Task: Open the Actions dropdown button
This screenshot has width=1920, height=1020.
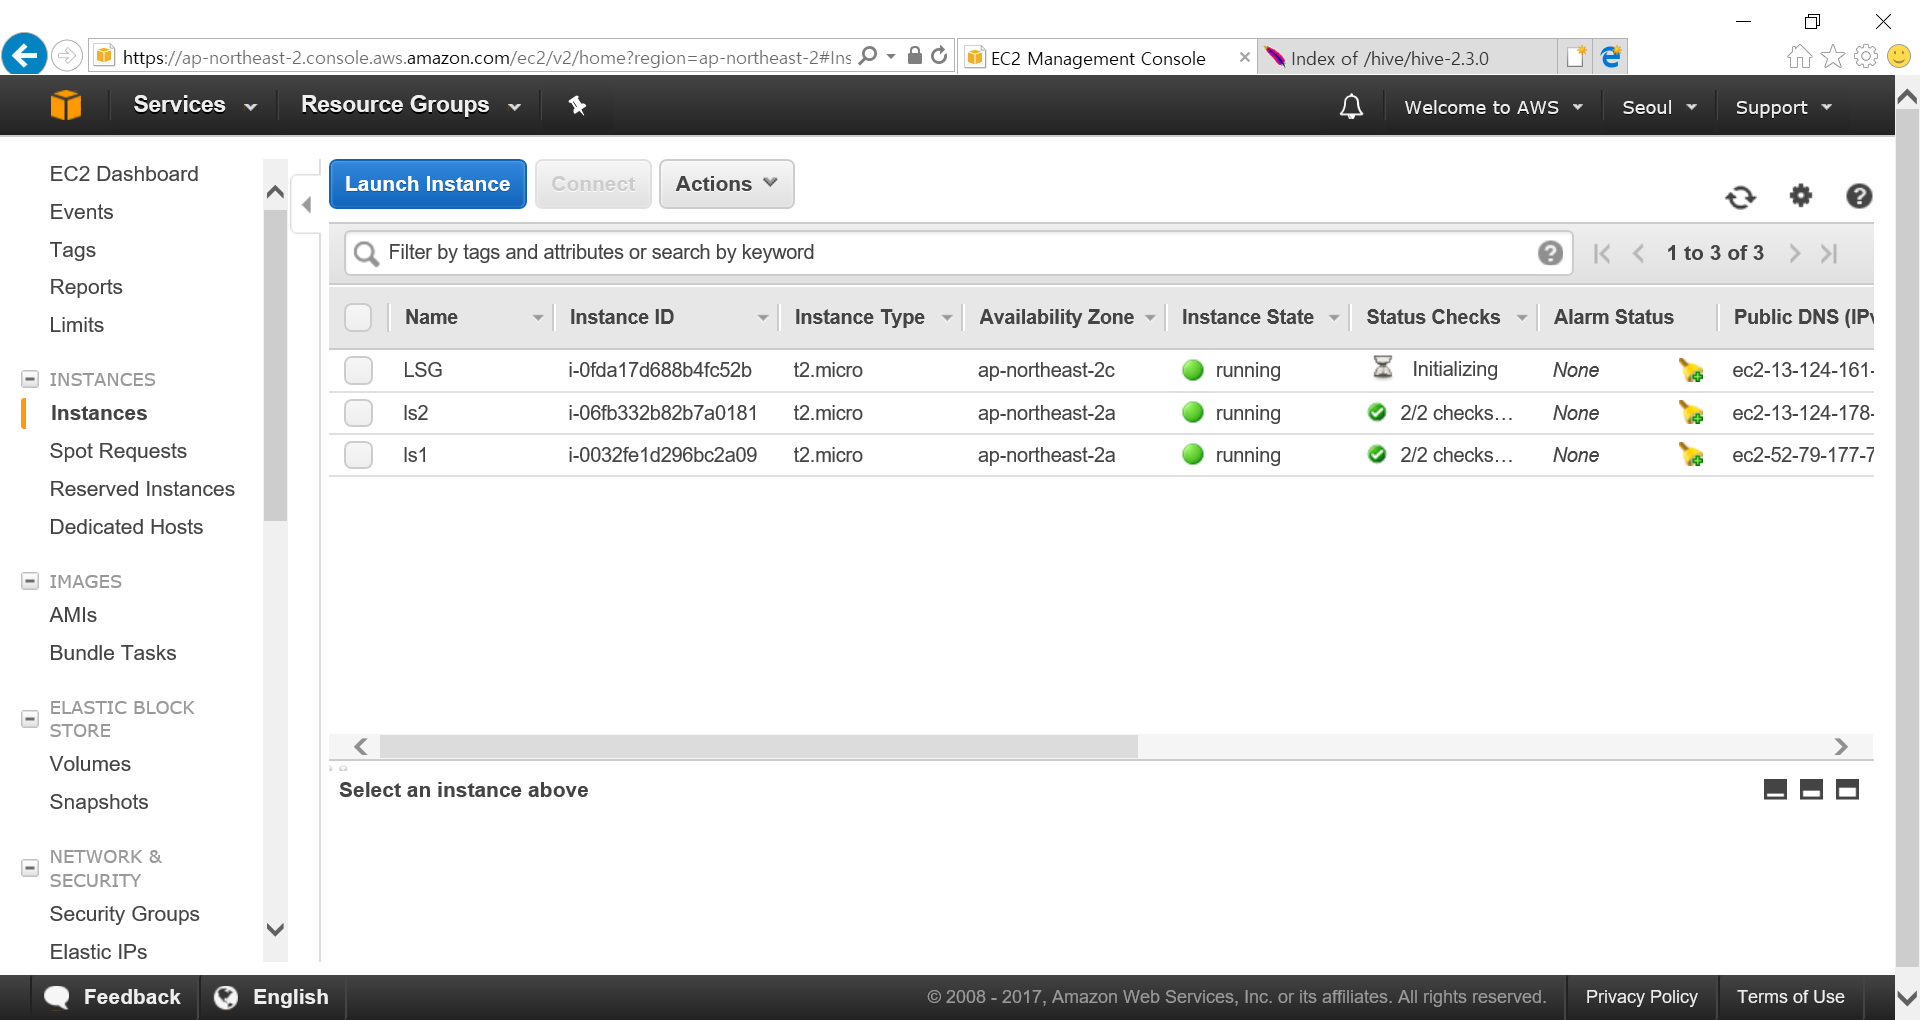Action: (x=727, y=184)
